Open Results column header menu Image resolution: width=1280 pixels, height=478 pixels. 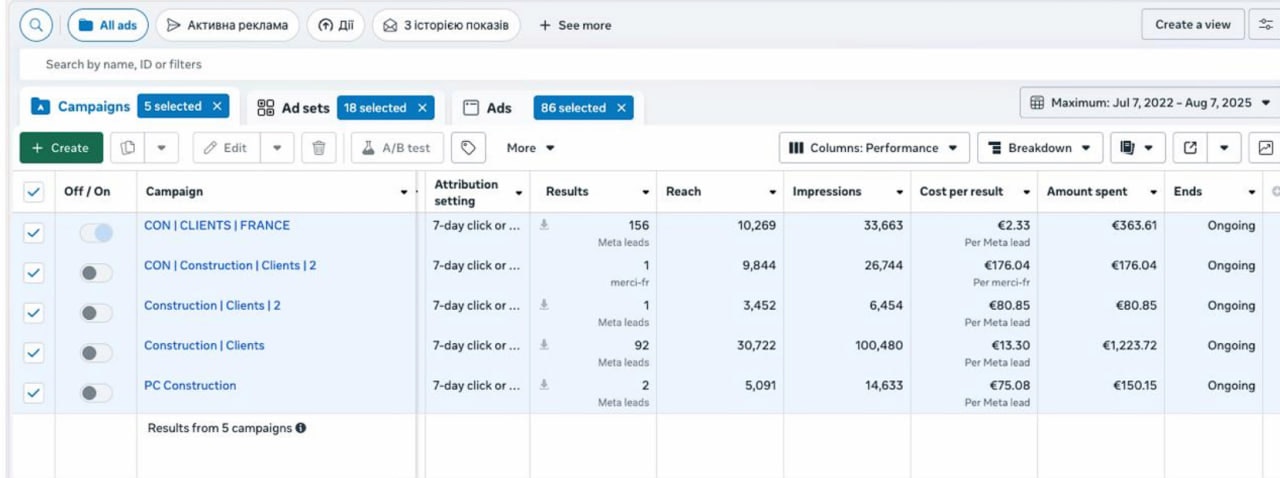click(645, 192)
